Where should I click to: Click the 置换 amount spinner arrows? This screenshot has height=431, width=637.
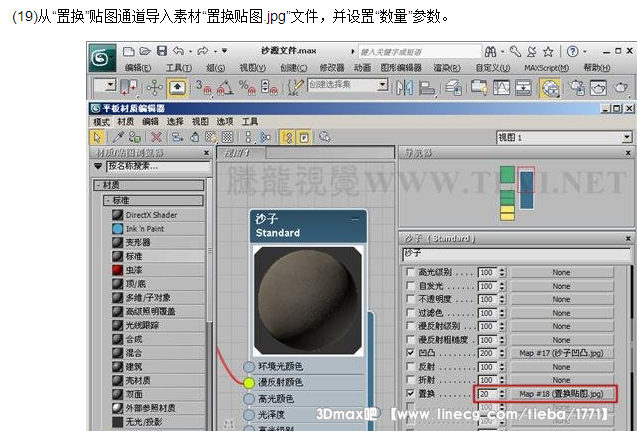(502, 394)
